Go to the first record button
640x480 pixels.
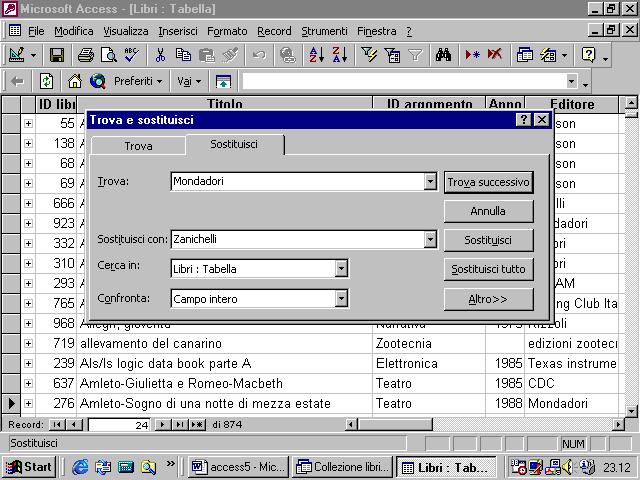pos(57,425)
